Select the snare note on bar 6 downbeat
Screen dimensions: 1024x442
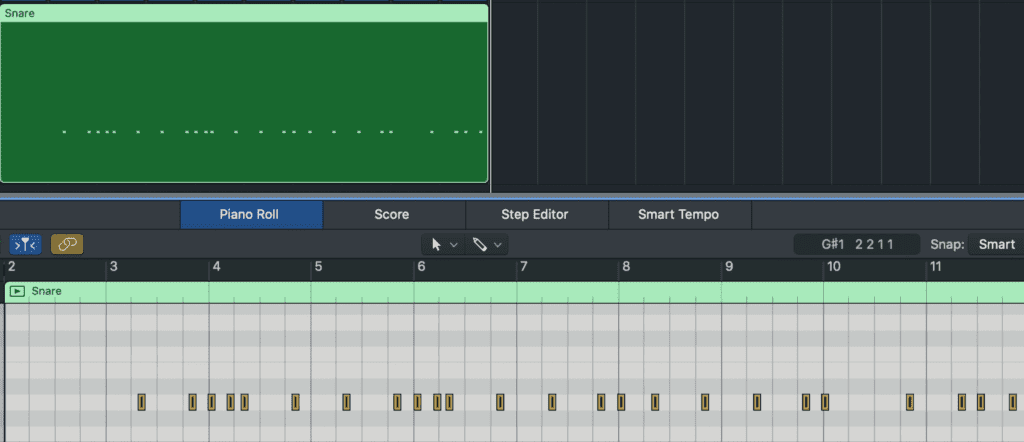[x=417, y=402]
